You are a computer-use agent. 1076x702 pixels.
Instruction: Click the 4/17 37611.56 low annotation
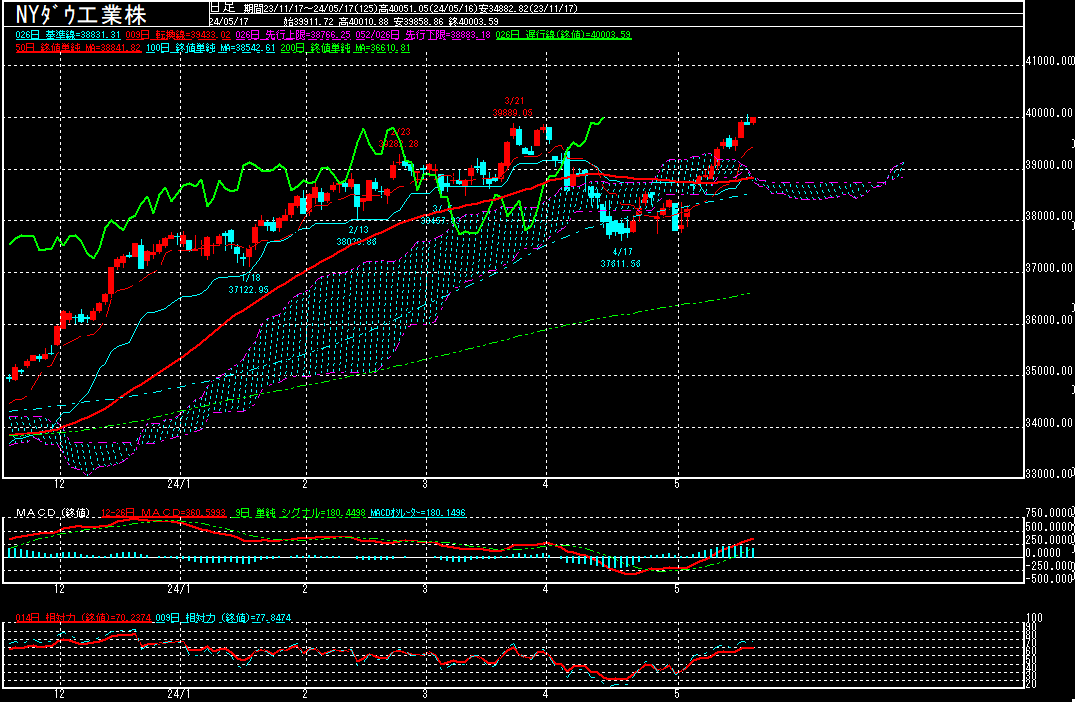point(620,257)
